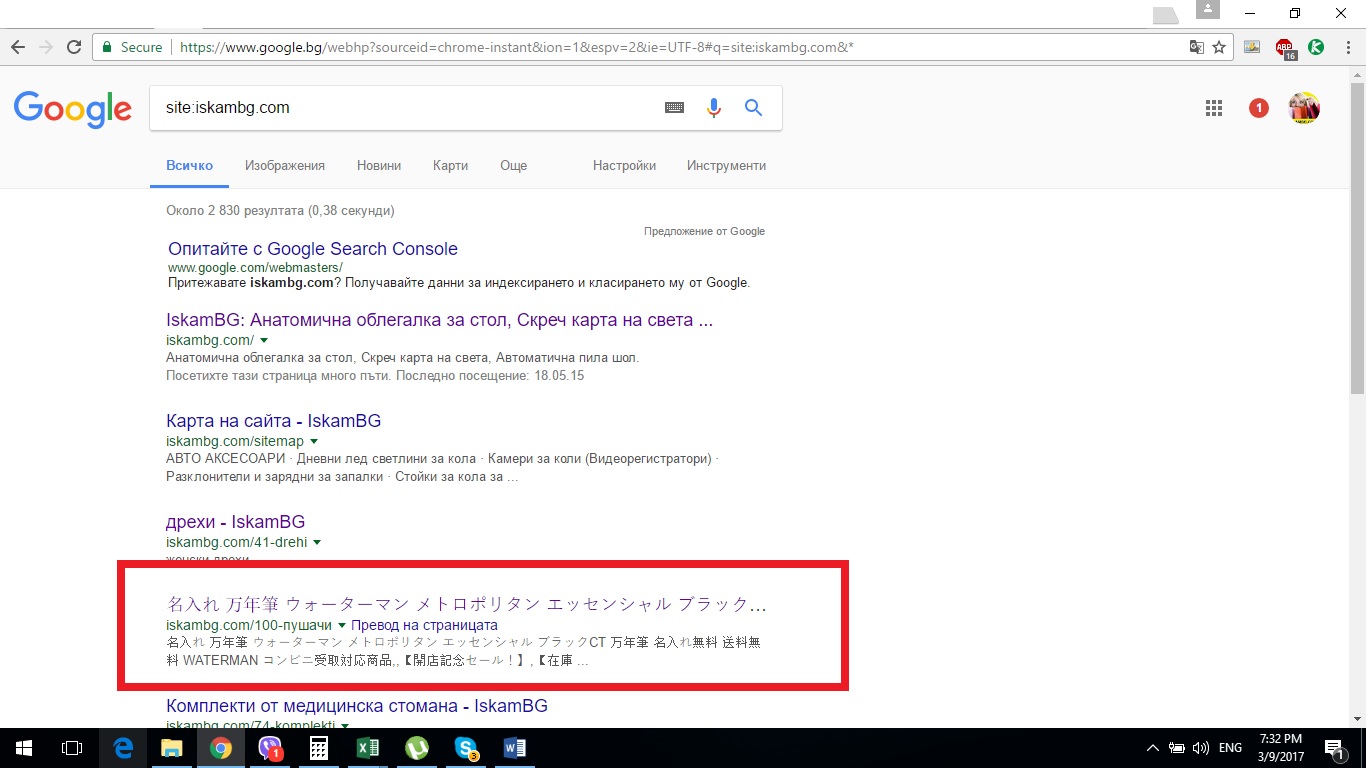Open File Explorer from the taskbar
Image resolution: width=1366 pixels, height=768 pixels.
click(172, 748)
